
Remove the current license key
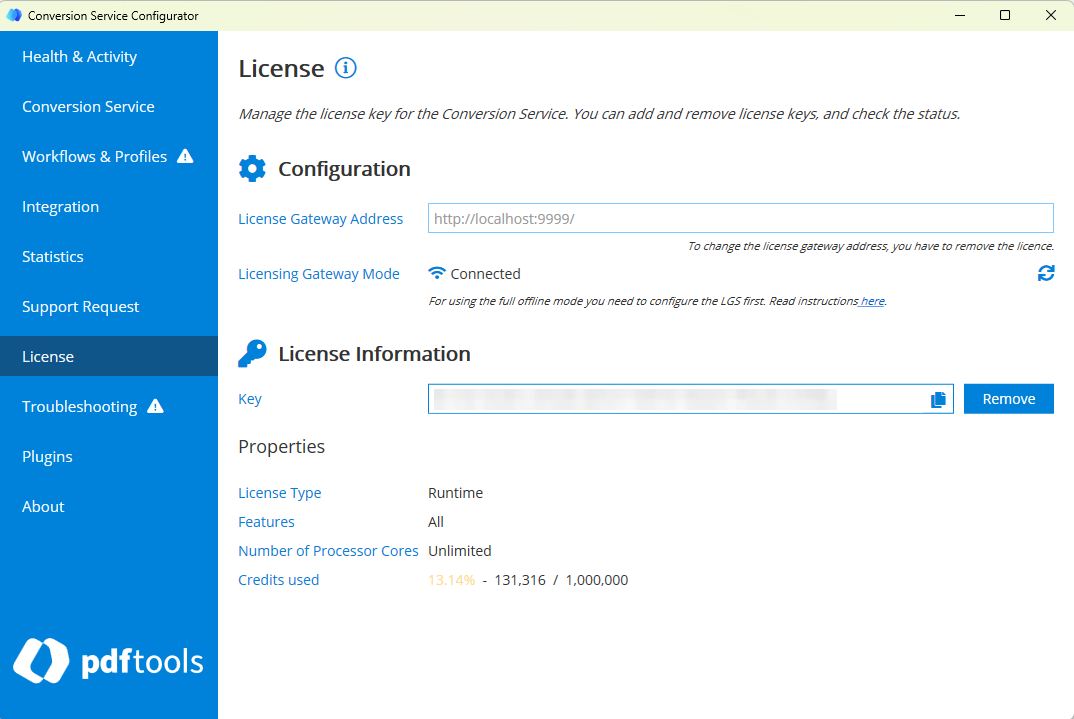coord(1008,398)
